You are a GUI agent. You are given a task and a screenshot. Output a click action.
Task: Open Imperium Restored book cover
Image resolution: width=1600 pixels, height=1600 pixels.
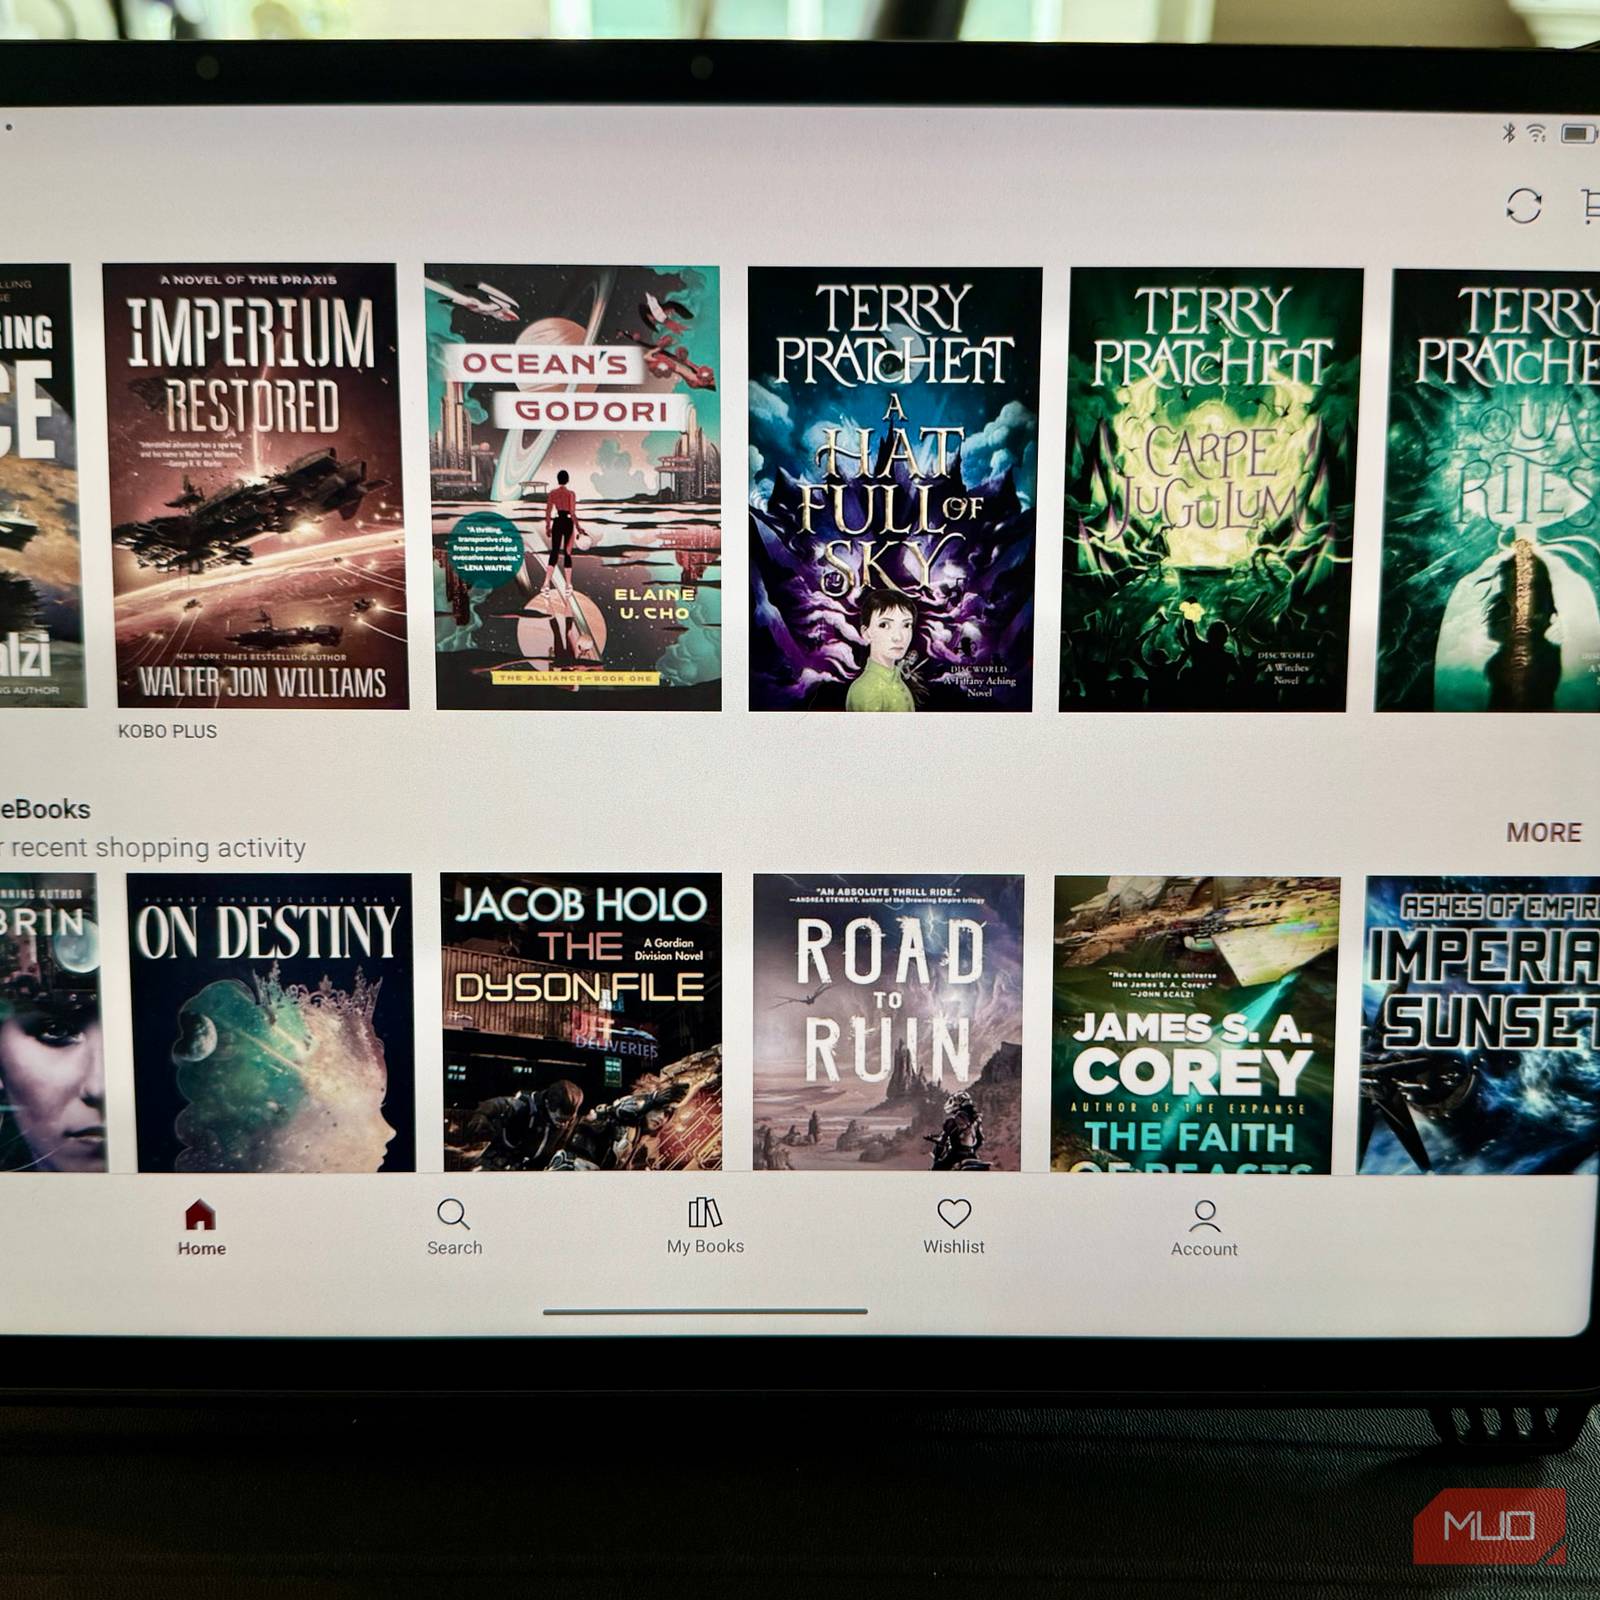(255, 486)
